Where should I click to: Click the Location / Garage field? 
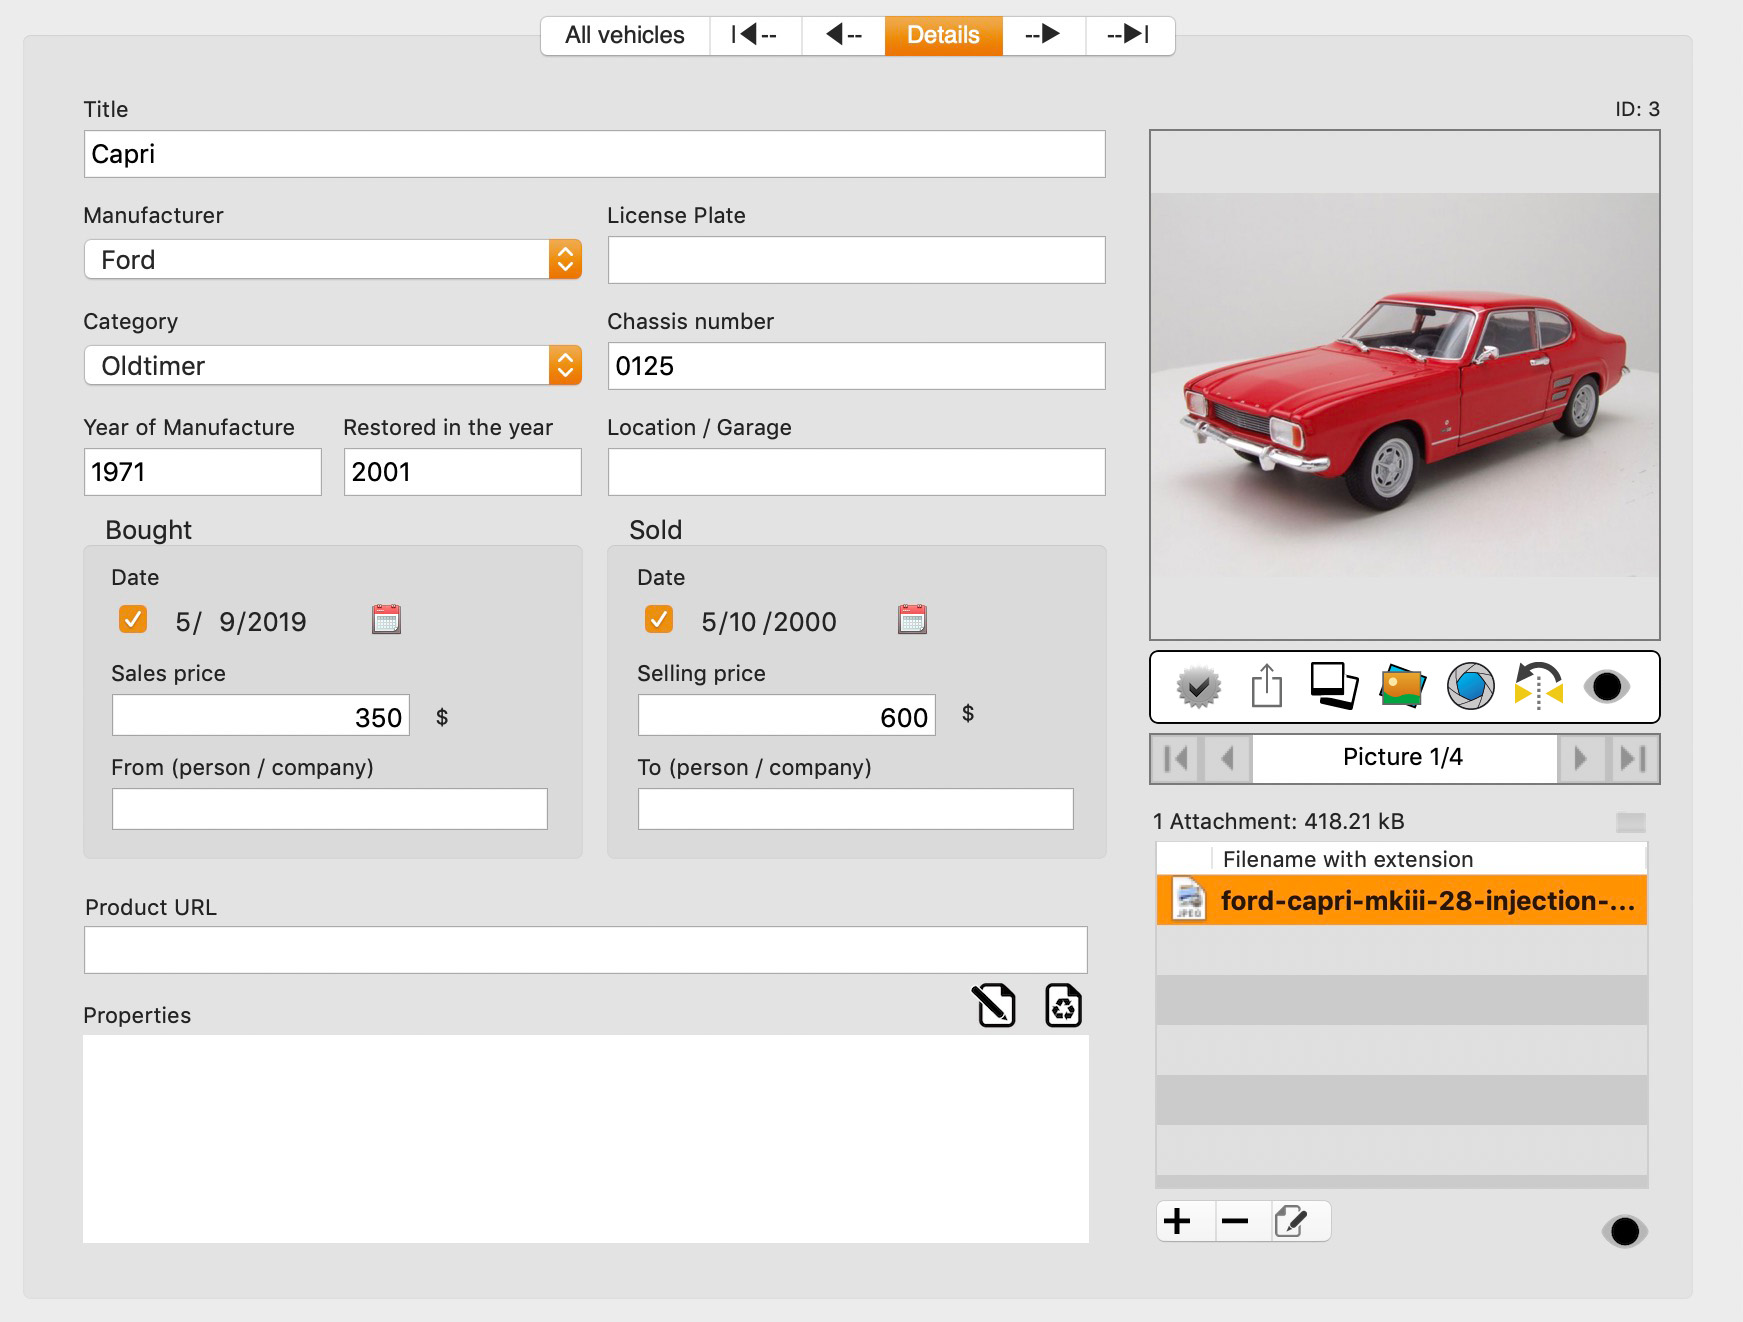pos(856,472)
